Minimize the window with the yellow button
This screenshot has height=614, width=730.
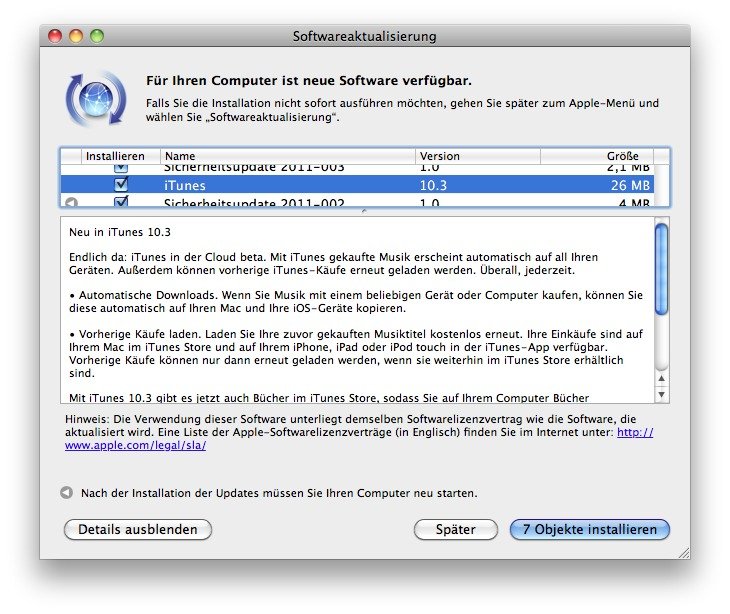(76, 36)
